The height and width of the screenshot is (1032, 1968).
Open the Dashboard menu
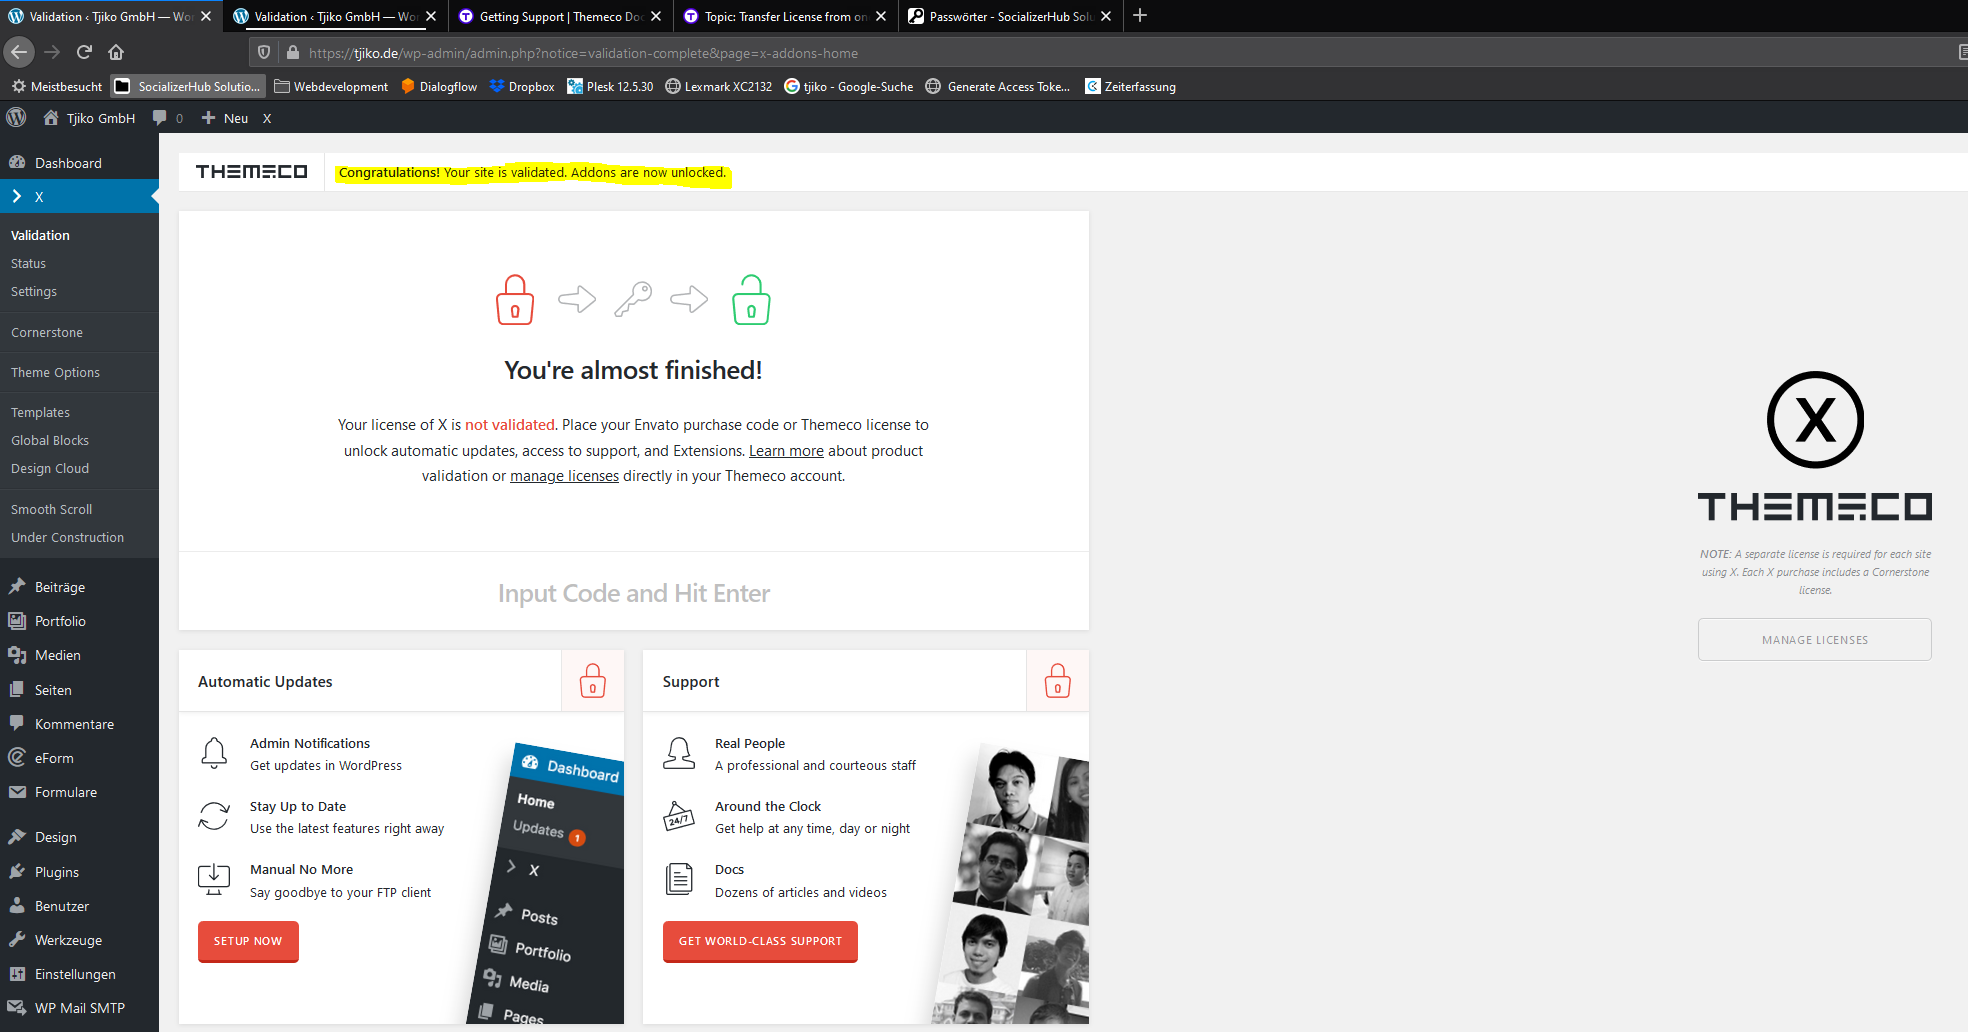(x=79, y=163)
